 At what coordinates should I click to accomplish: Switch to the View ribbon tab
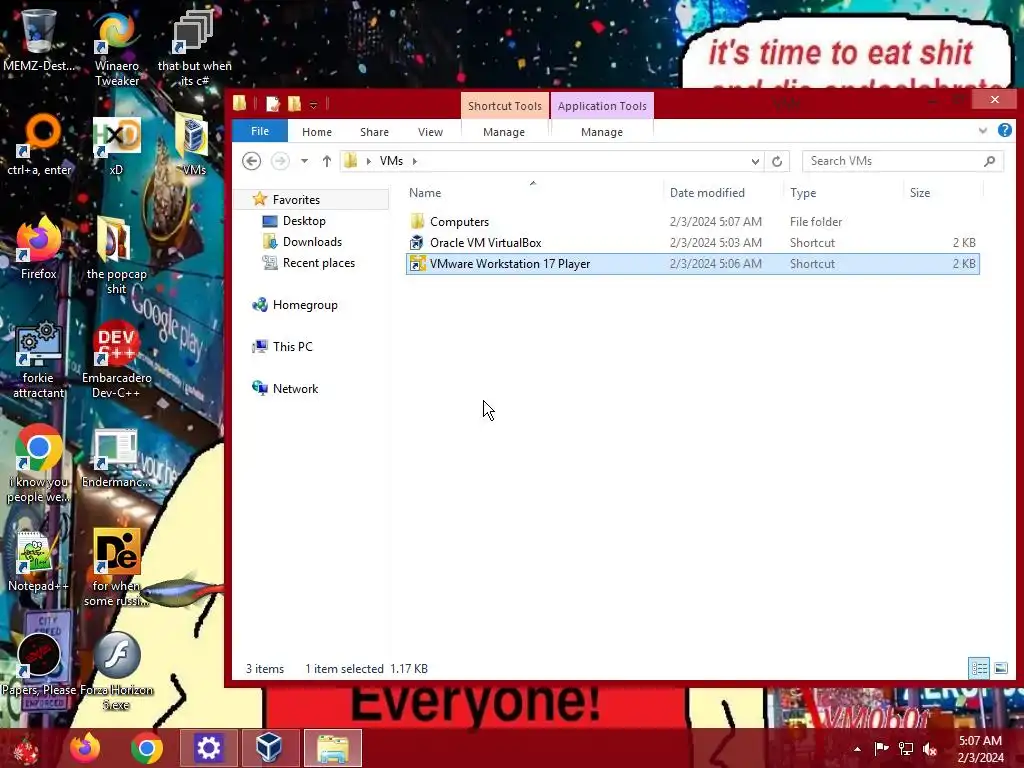coord(430,132)
